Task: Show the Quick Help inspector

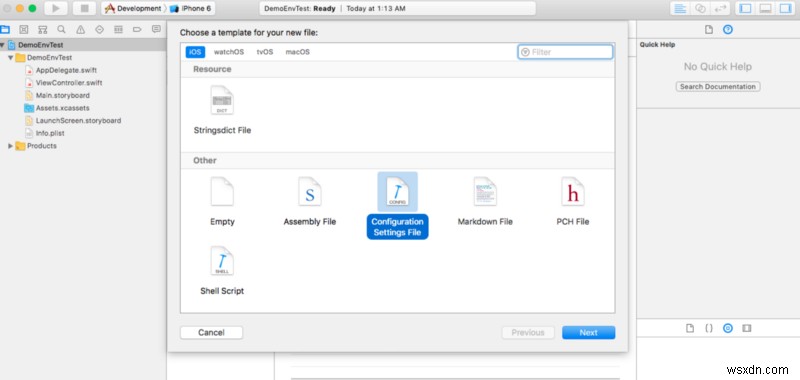Action: pos(728,30)
